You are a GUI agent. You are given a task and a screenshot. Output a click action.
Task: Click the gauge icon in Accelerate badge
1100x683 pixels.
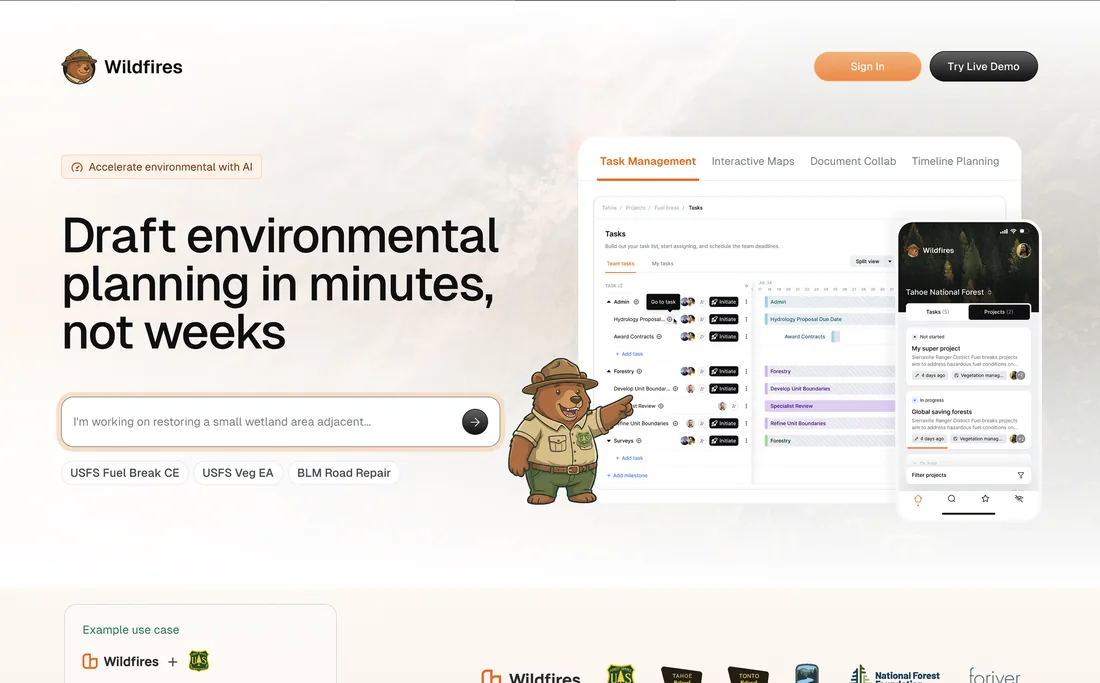tap(77, 168)
